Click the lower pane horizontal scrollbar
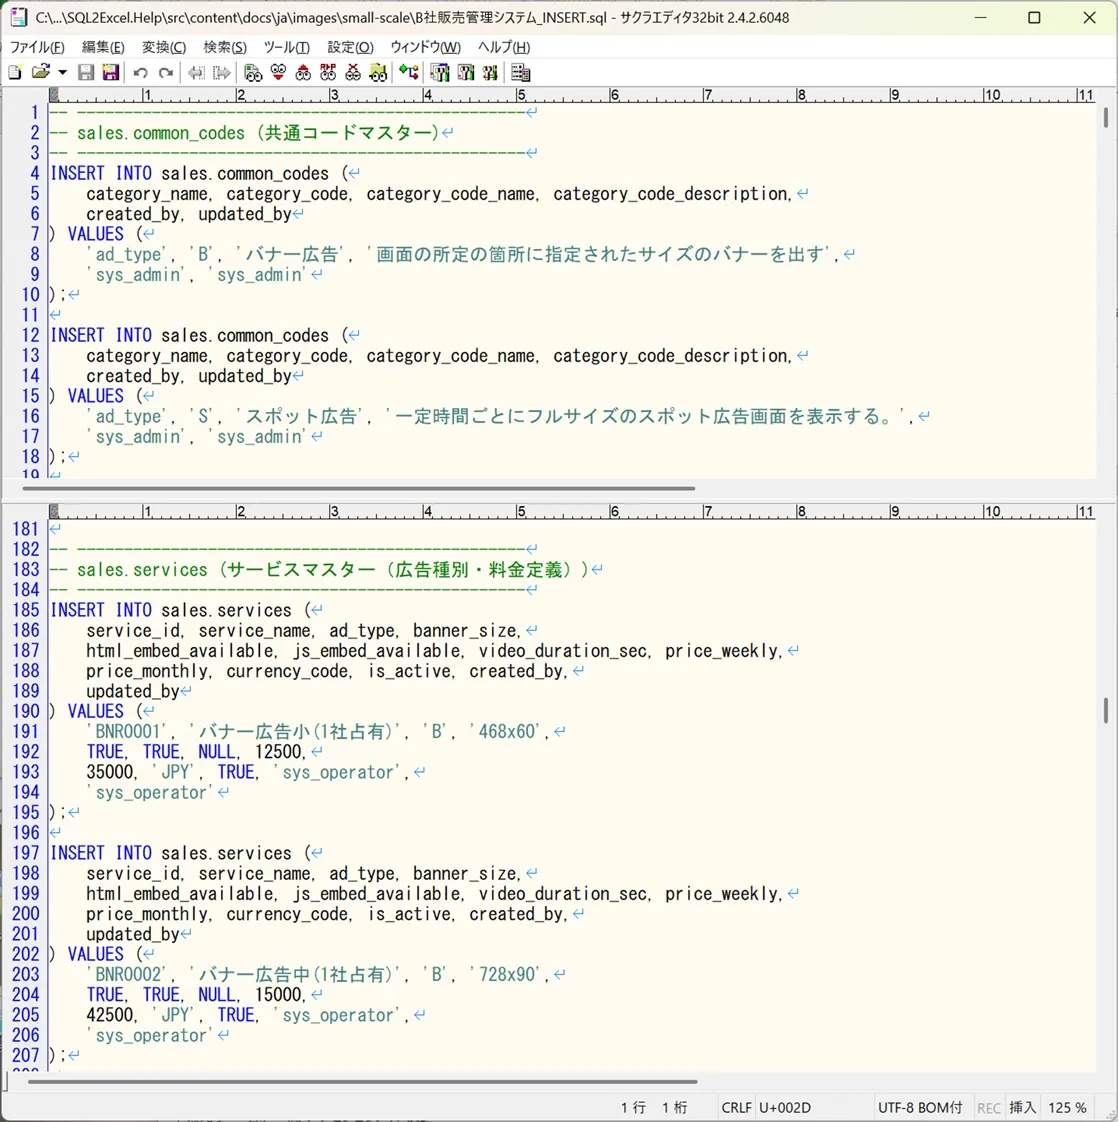1118x1122 pixels. 362,1081
